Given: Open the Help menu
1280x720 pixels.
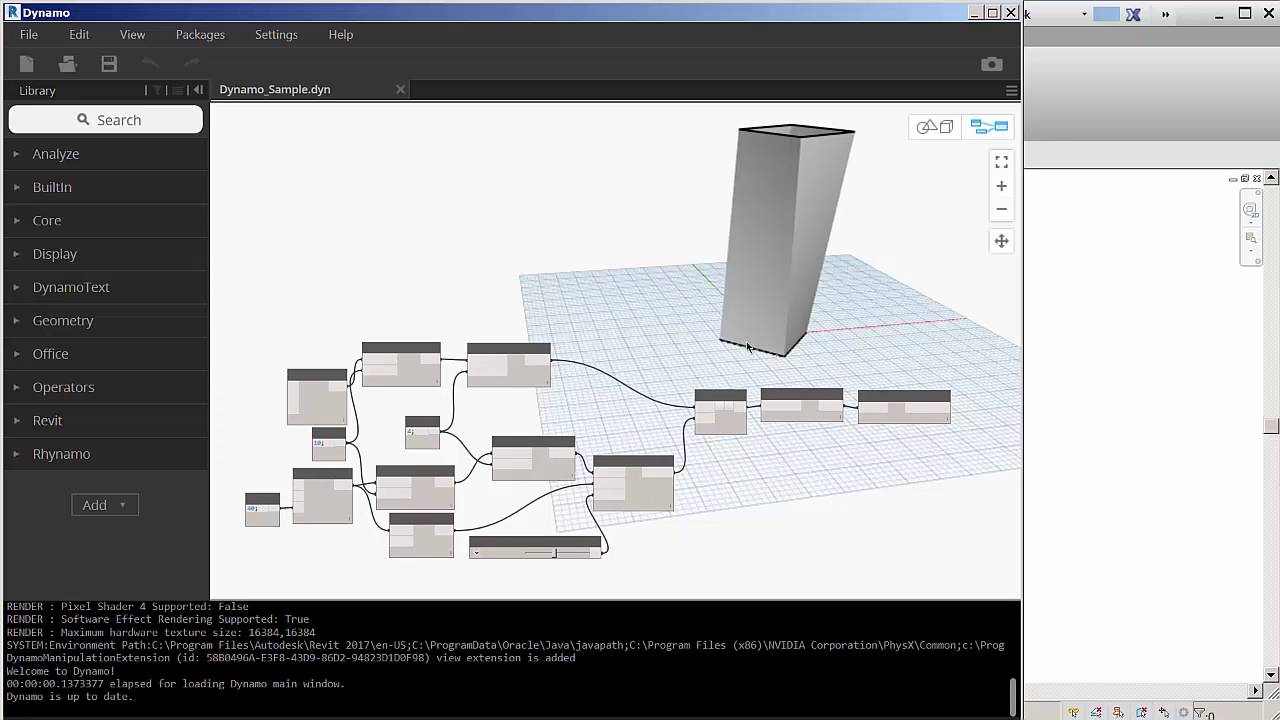Looking at the screenshot, I should (340, 34).
